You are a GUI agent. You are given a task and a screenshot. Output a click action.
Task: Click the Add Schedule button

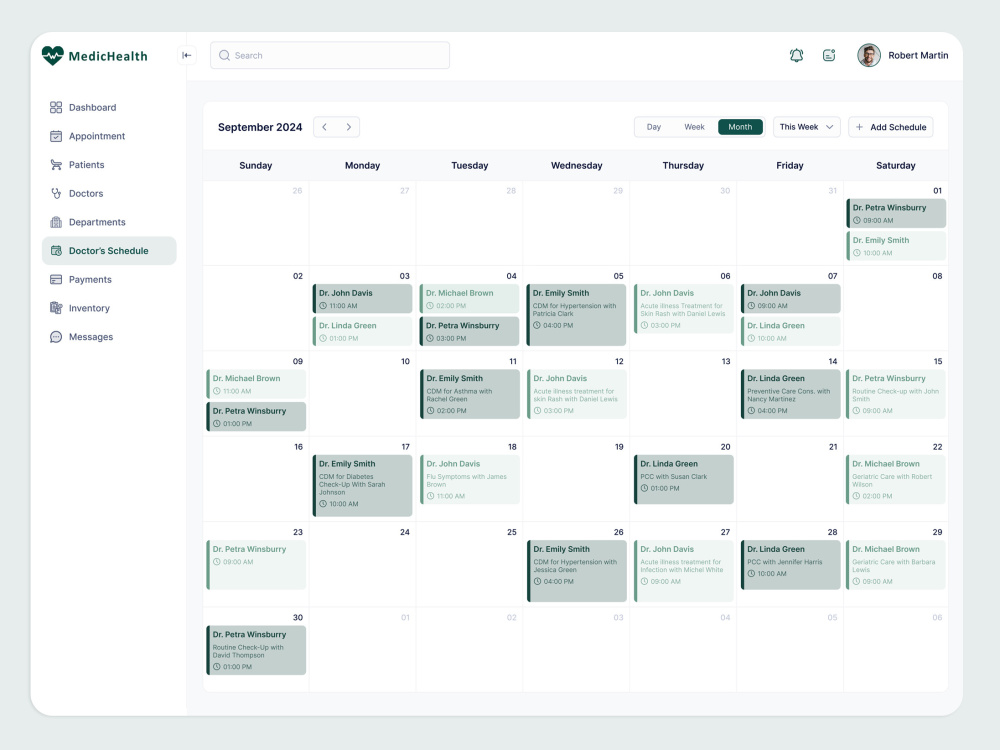[x=890, y=127]
